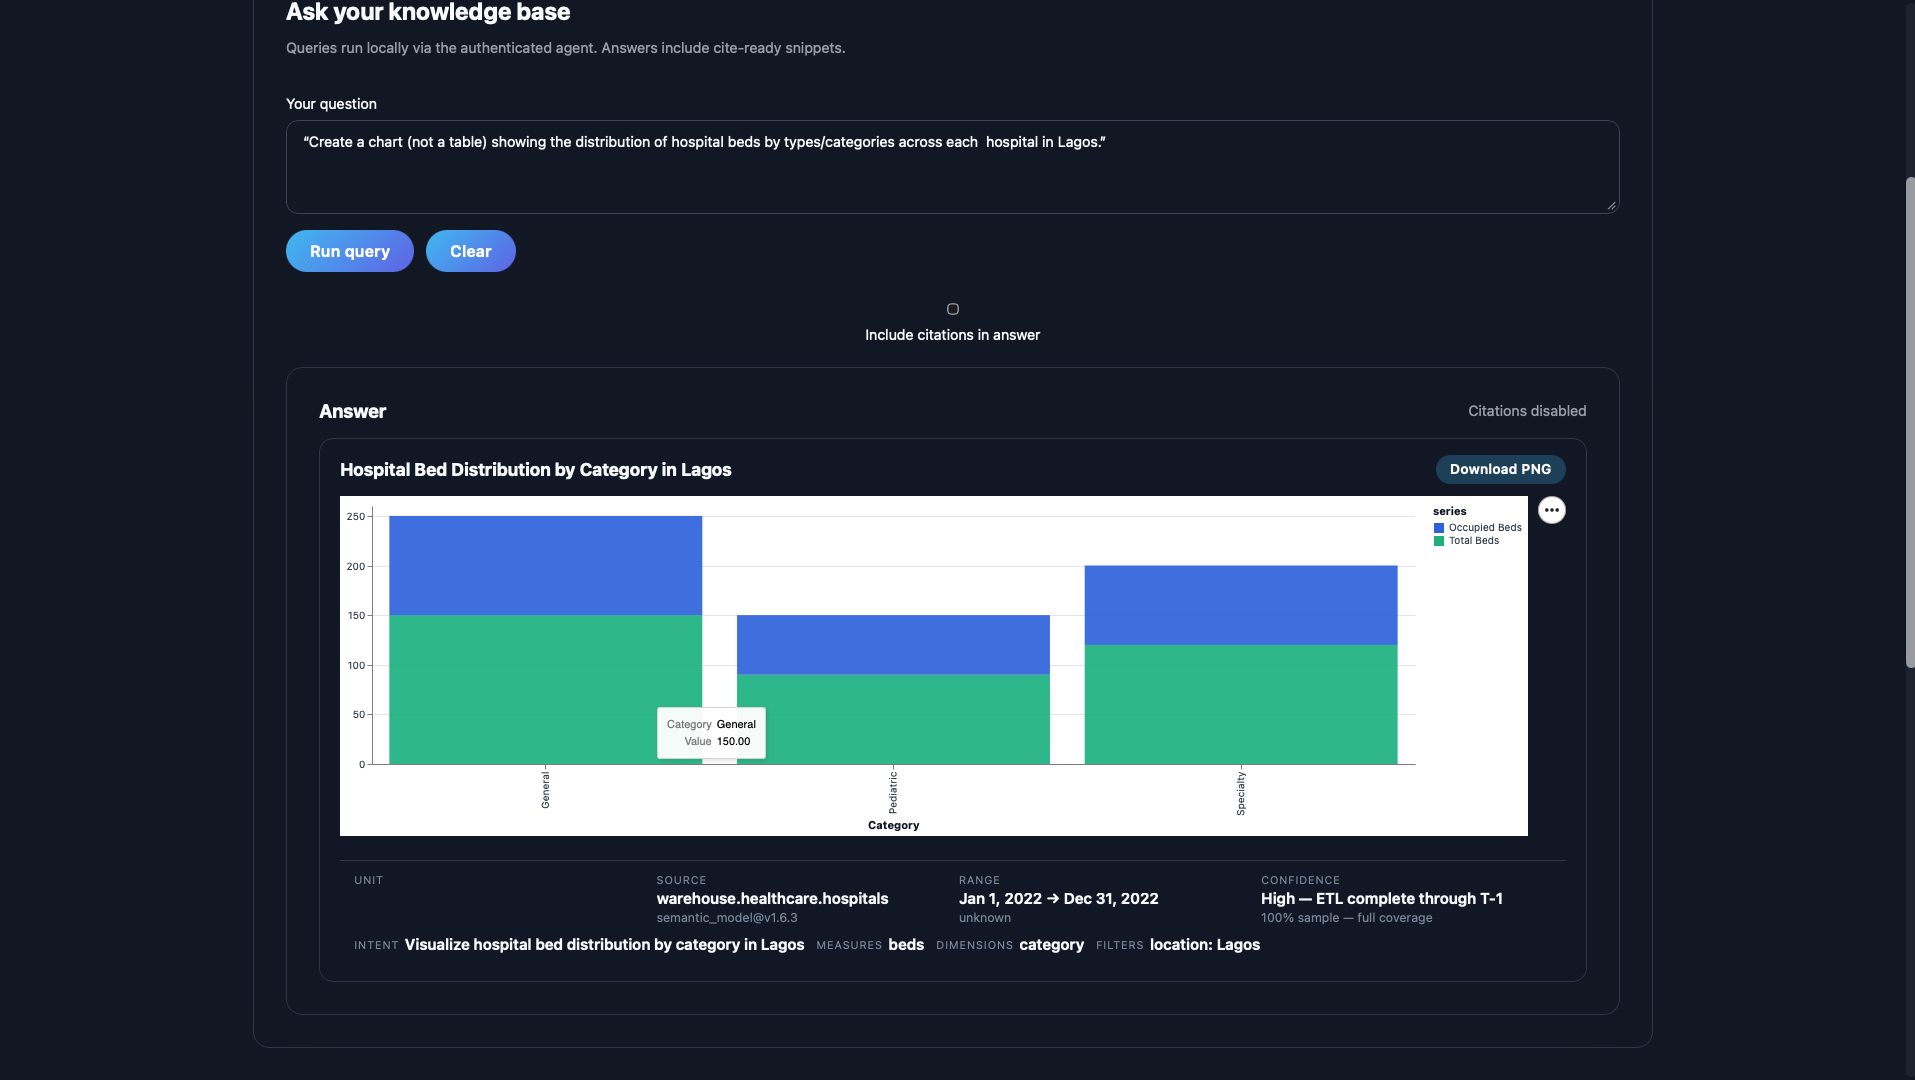Click the page vertical scrollbar thumb

pyautogui.click(x=1909, y=422)
